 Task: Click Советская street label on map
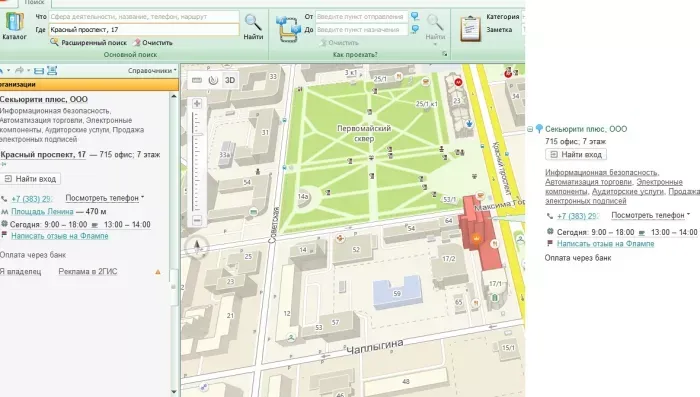tap(273, 225)
